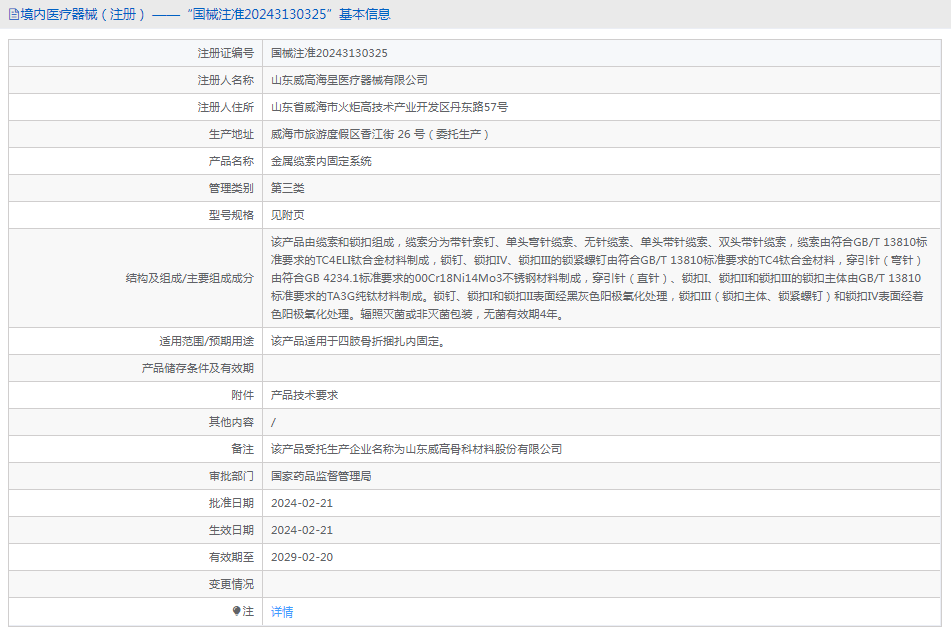This screenshot has width=951, height=632.
Task: Select the date in the 生效日期 row
Action: tap(302, 530)
